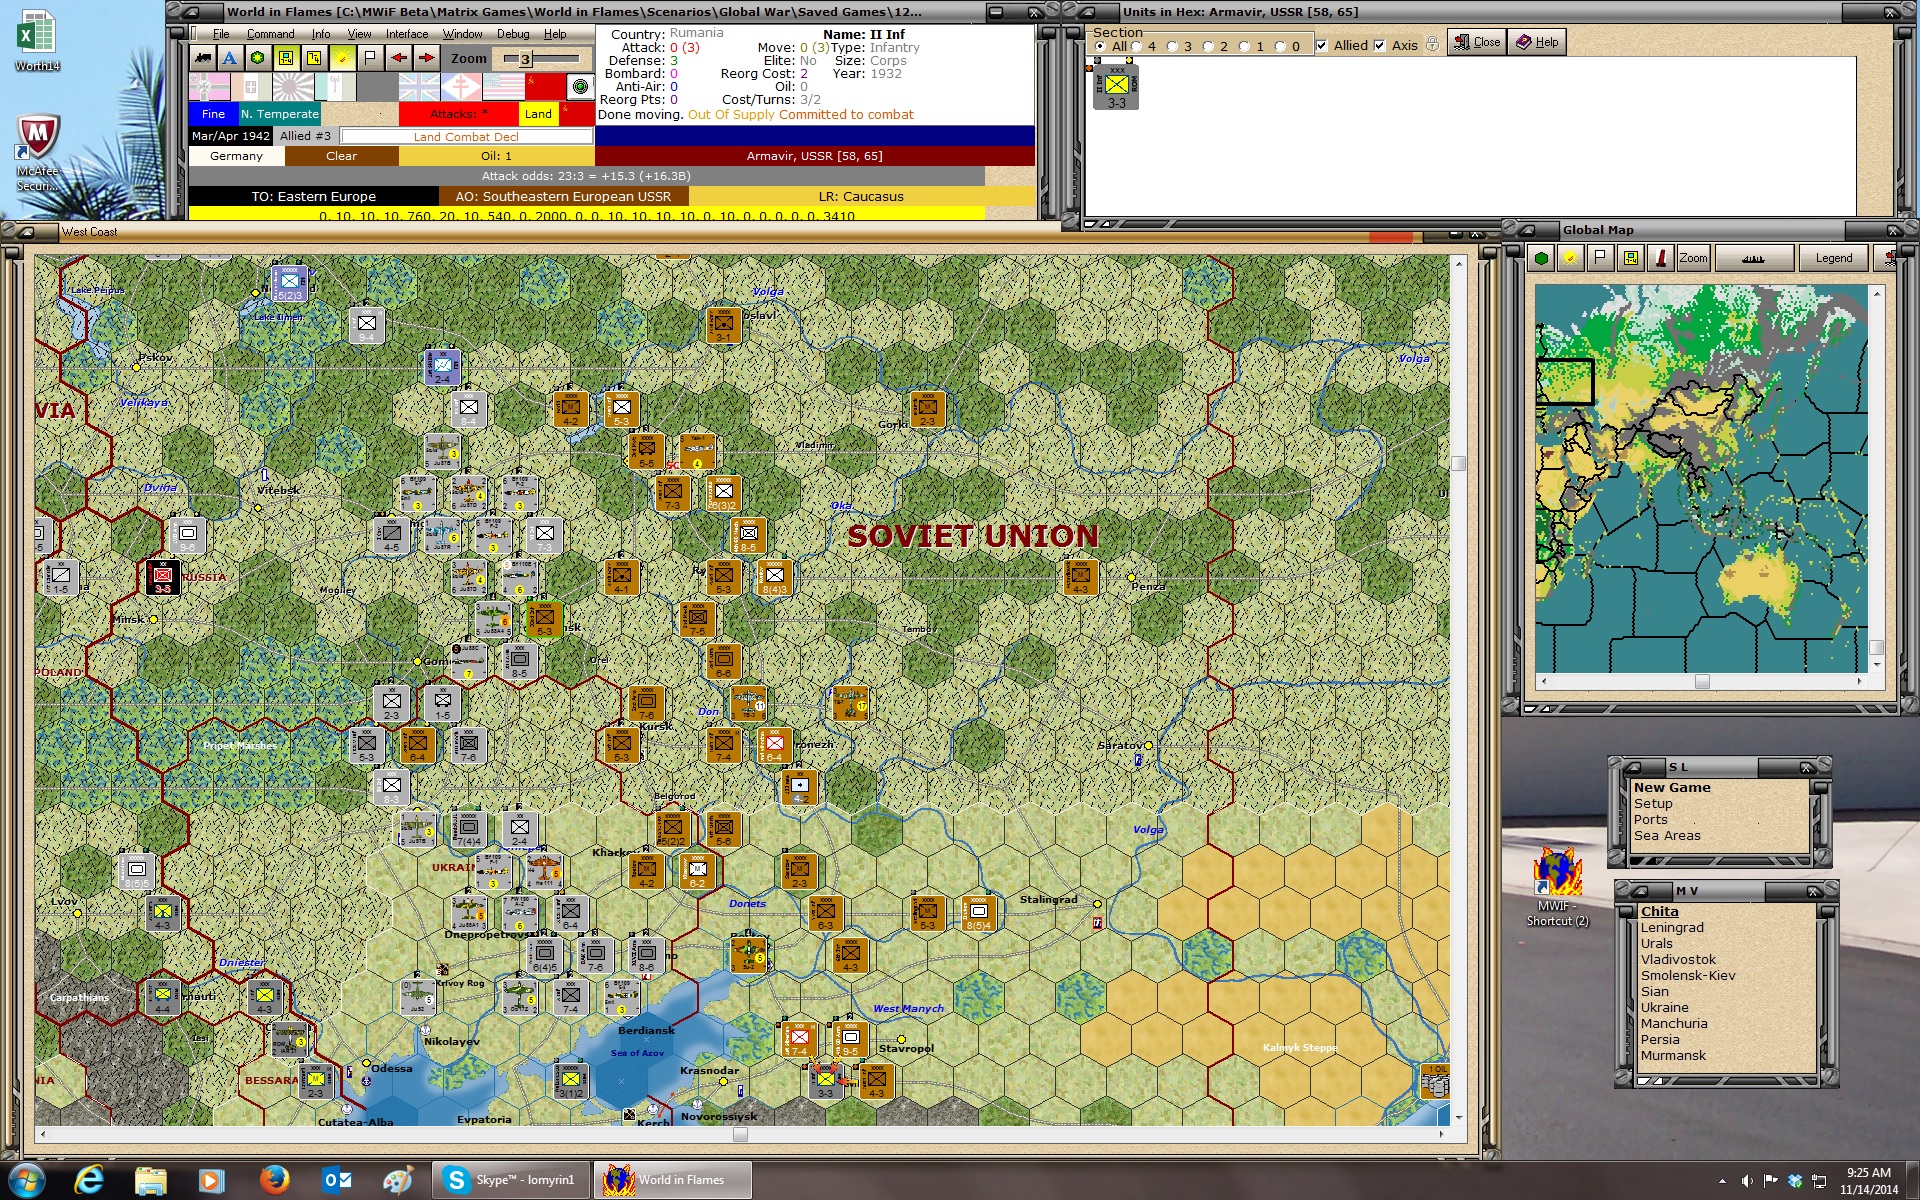The width and height of the screenshot is (1920, 1200).
Task: Click the blue letter A toolbar icon
Action: pos(230,58)
